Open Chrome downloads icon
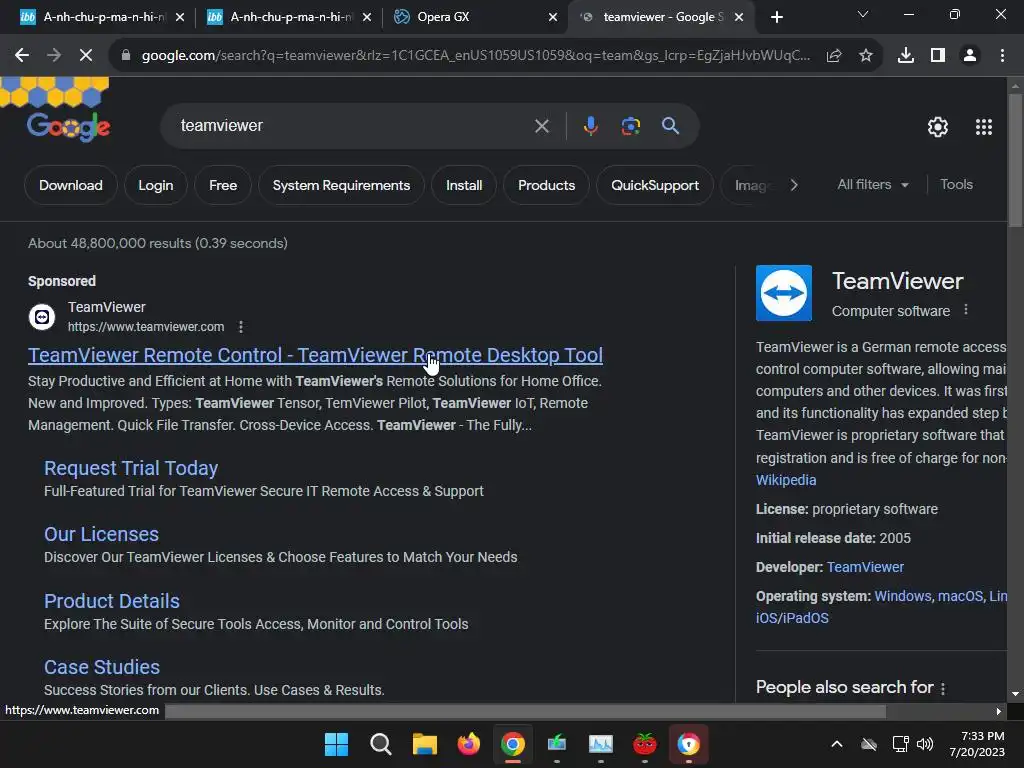Image resolution: width=1024 pixels, height=768 pixels. (x=906, y=56)
